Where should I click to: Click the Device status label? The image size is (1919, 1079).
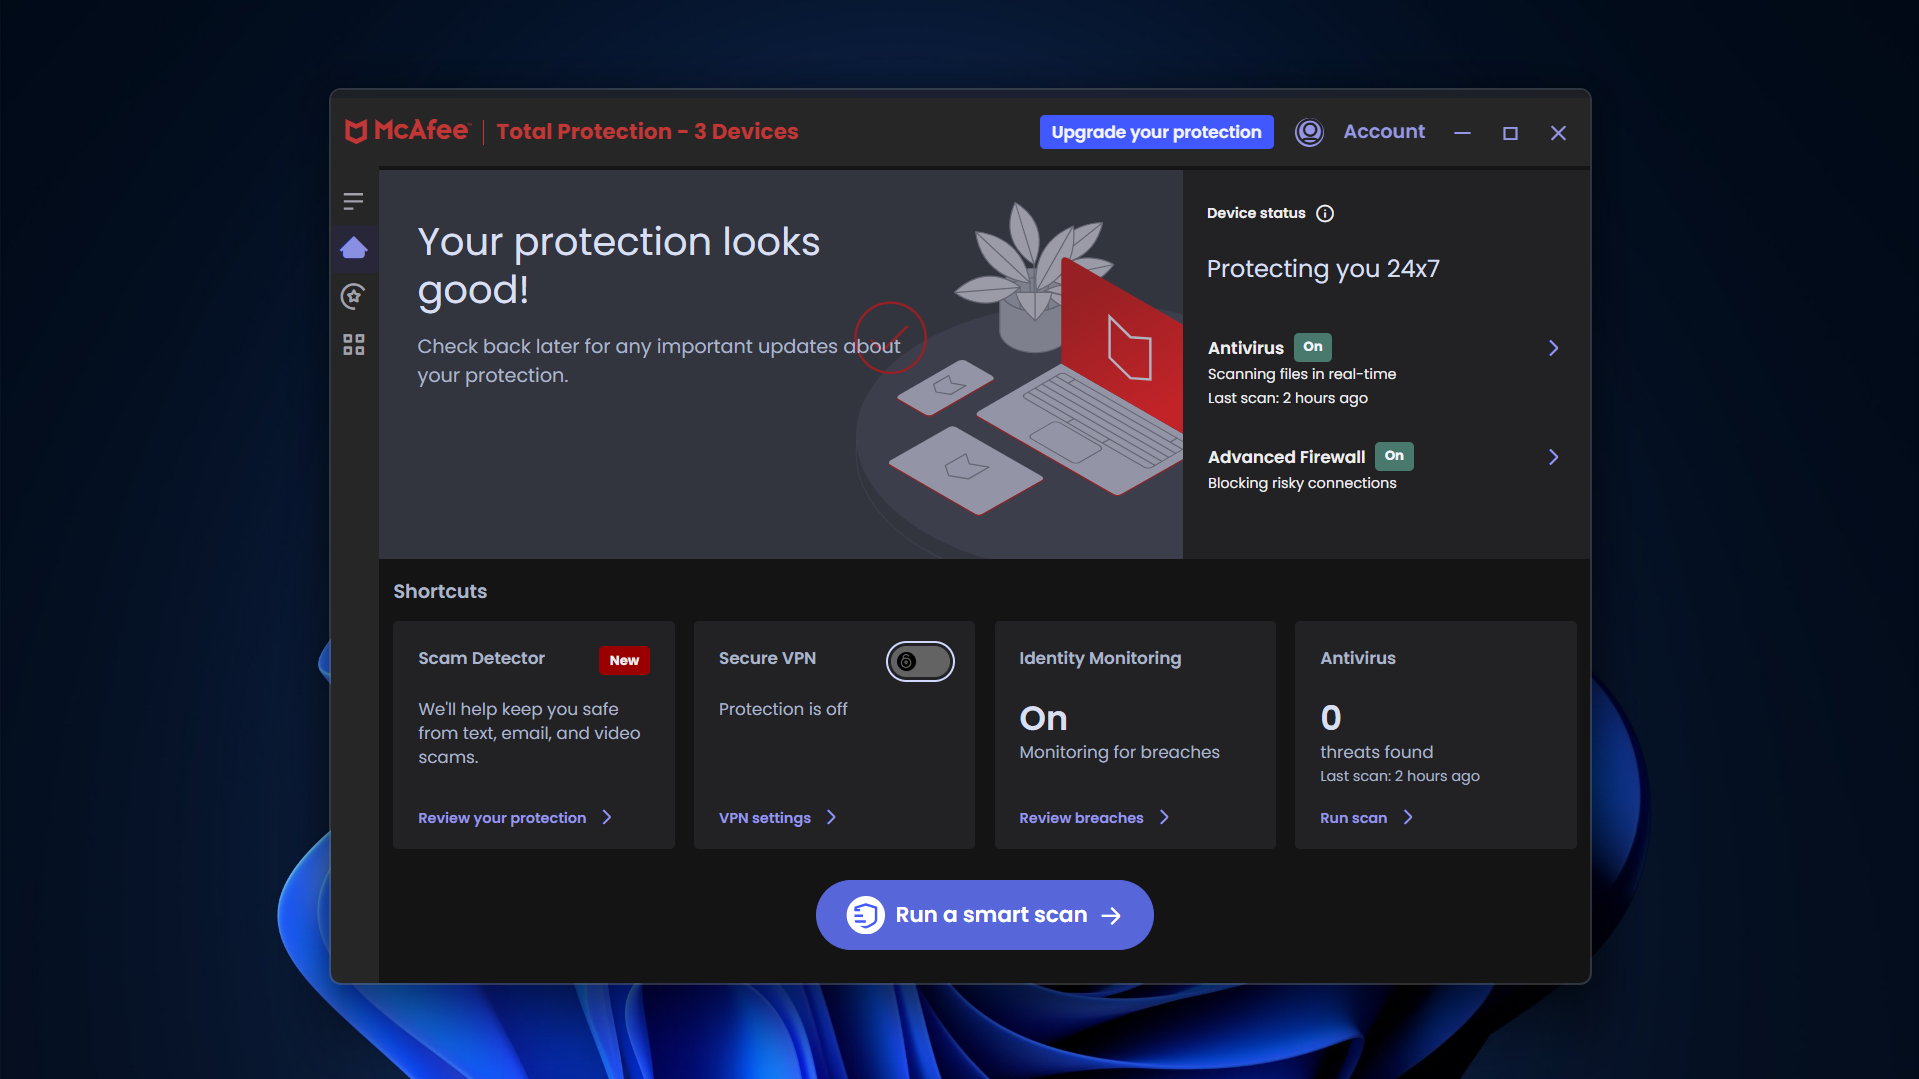[x=1256, y=213]
